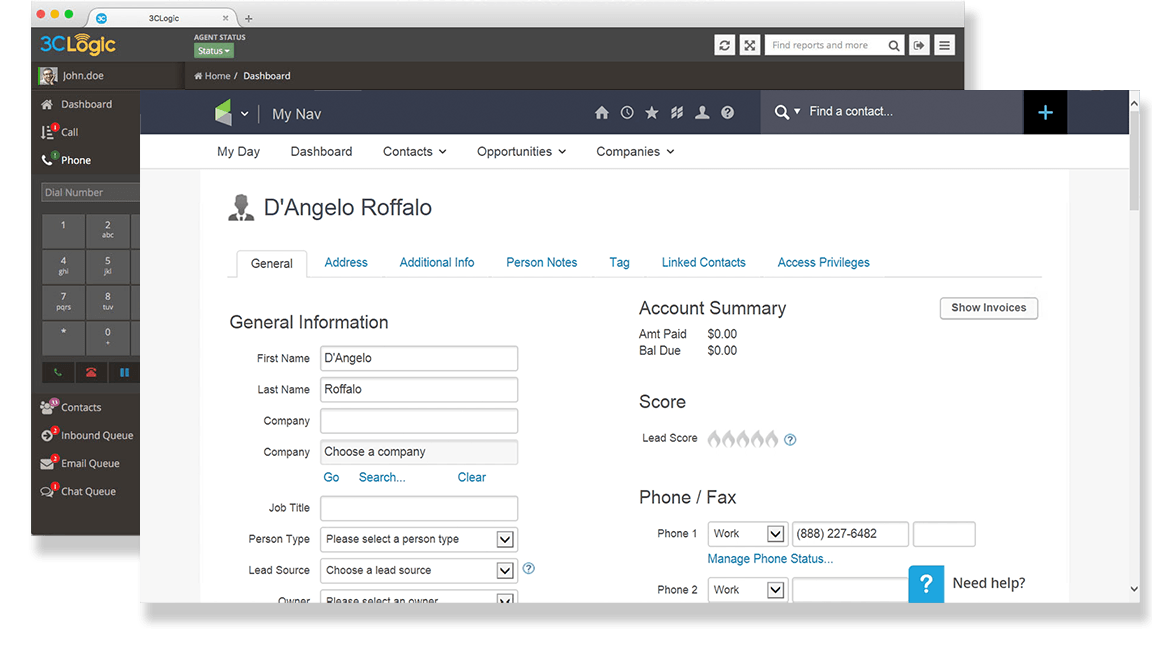
Task: Click the red hang-up button on dialpad
Action: pos(91,373)
